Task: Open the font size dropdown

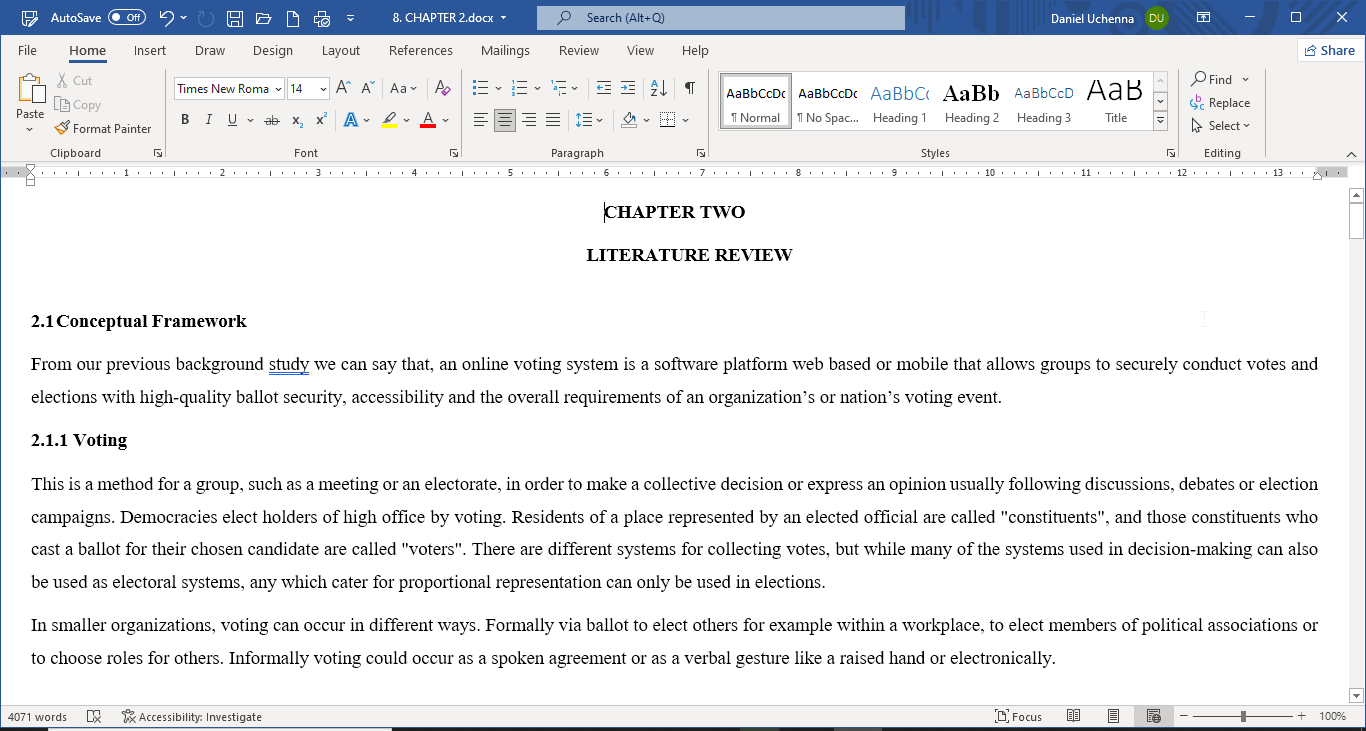Action: pyautogui.click(x=322, y=88)
